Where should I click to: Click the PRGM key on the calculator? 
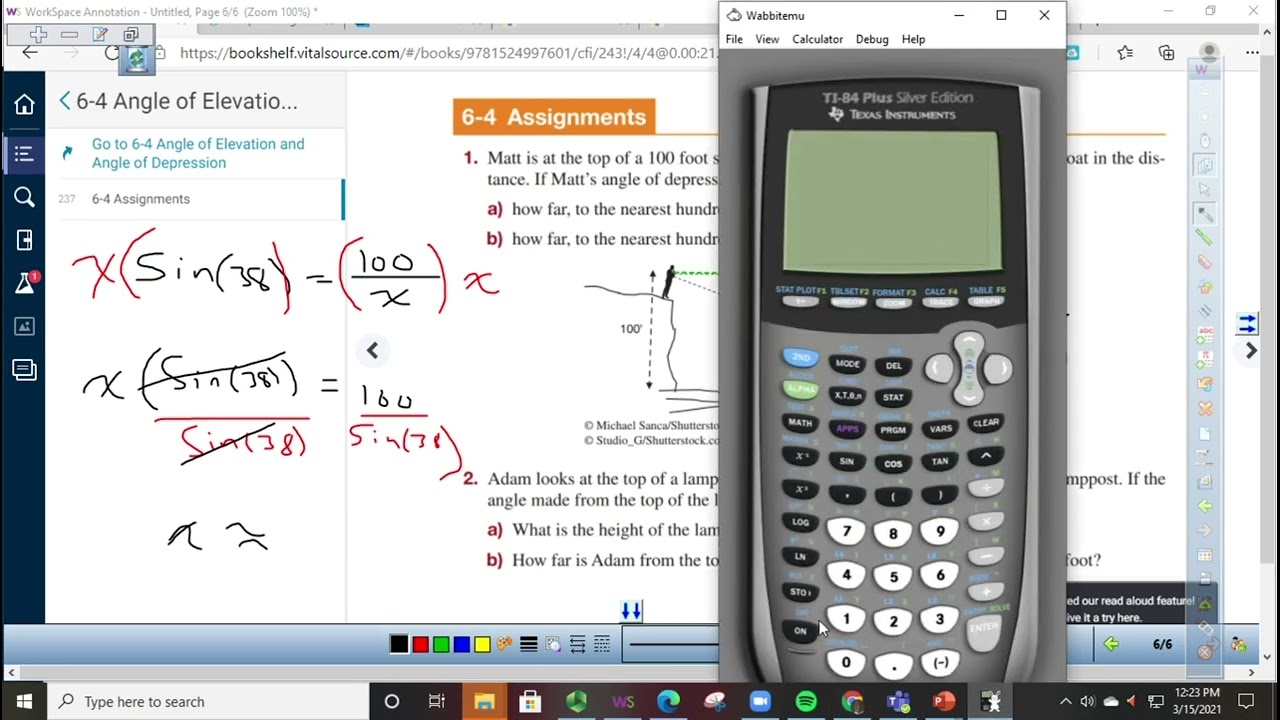pyautogui.click(x=893, y=430)
